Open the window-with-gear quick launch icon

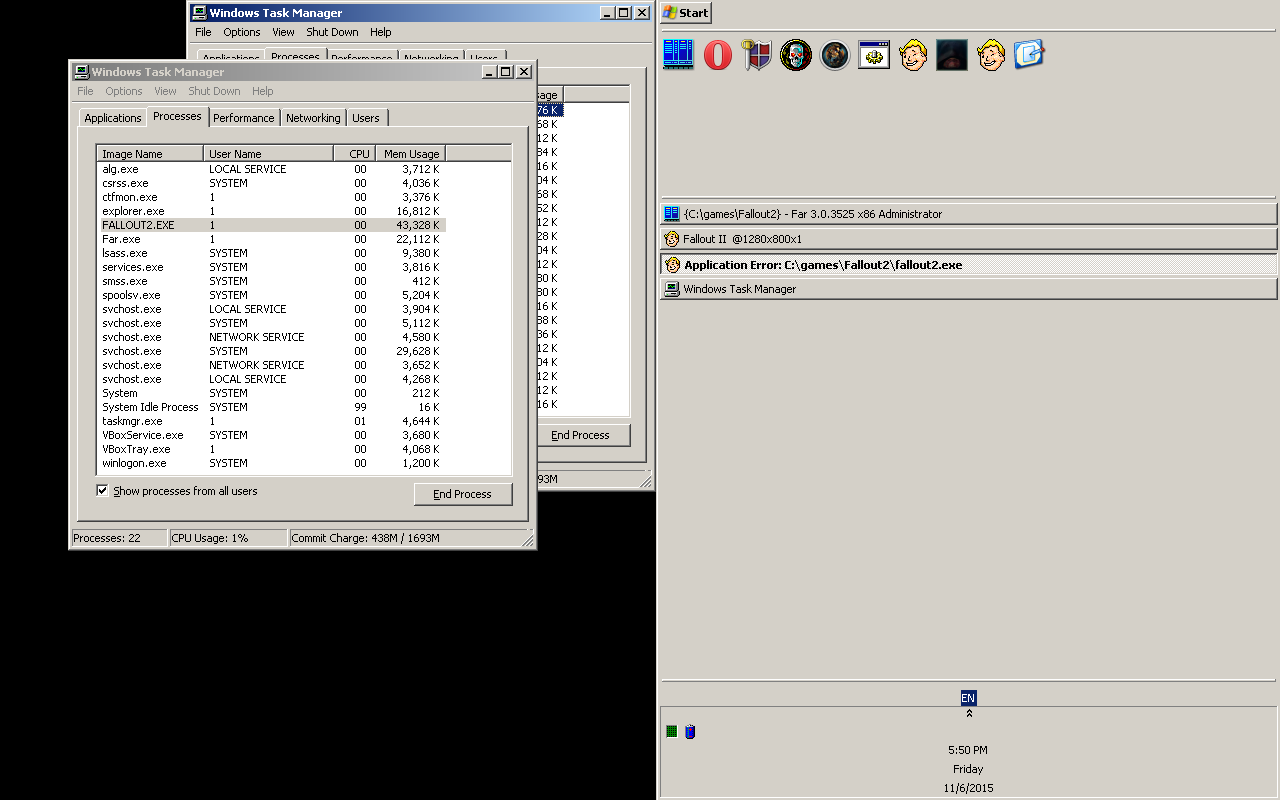click(874, 54)
